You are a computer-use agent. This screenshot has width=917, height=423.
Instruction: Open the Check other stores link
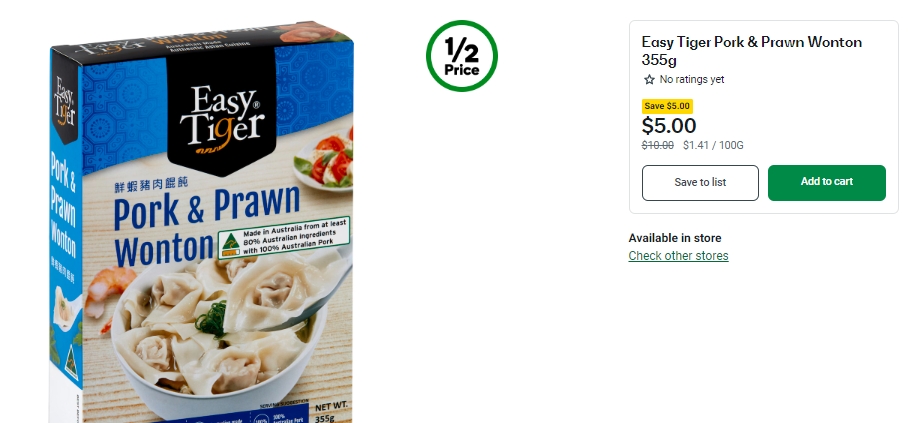(678, 256)
